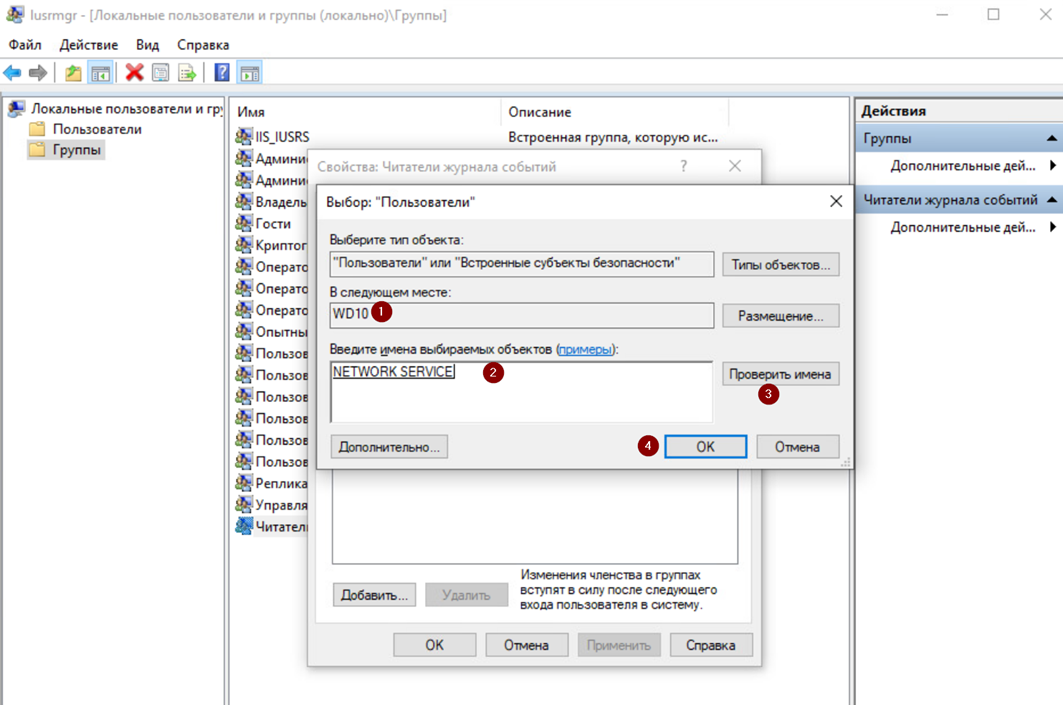
Task: Click the Properties toolbar icon
Action: [160, 73]
